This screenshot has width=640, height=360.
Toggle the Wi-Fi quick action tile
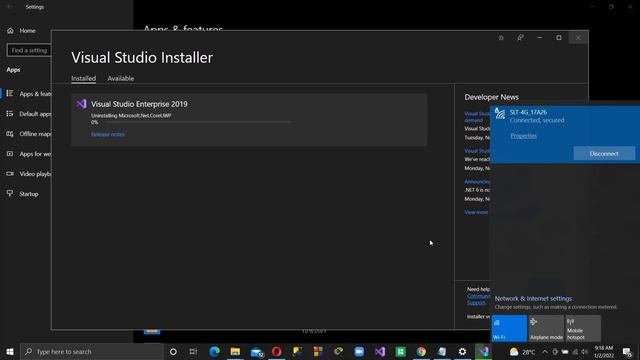coord(509,328)
